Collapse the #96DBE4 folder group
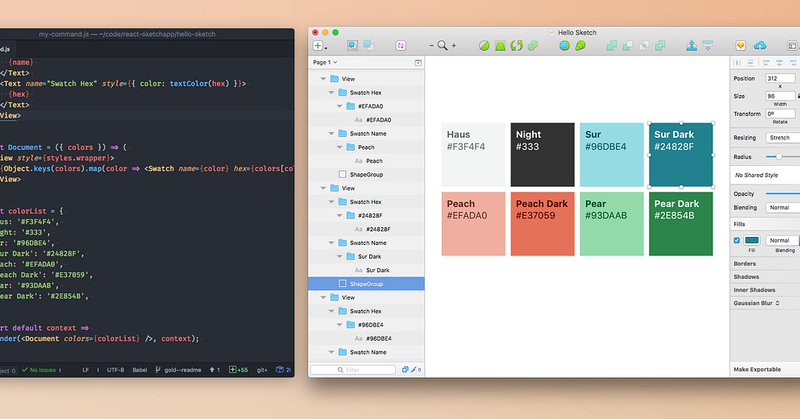 340,325
